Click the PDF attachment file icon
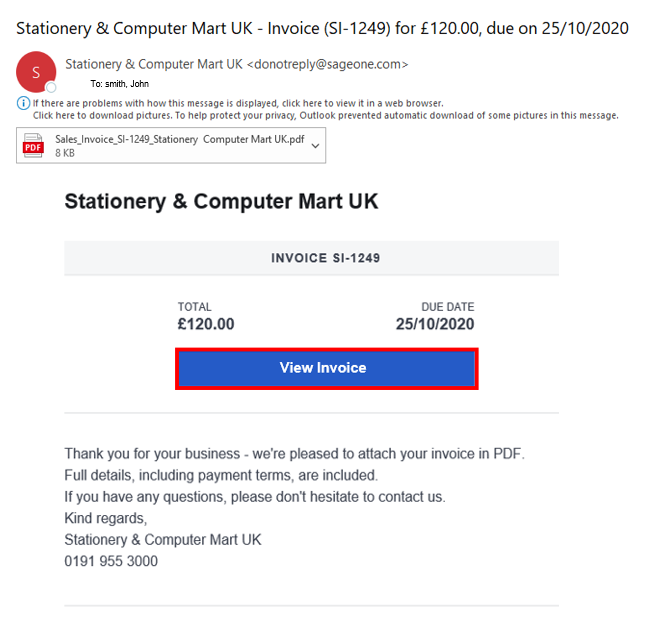This screenshot has height=623, width=658. click(34, 146)
